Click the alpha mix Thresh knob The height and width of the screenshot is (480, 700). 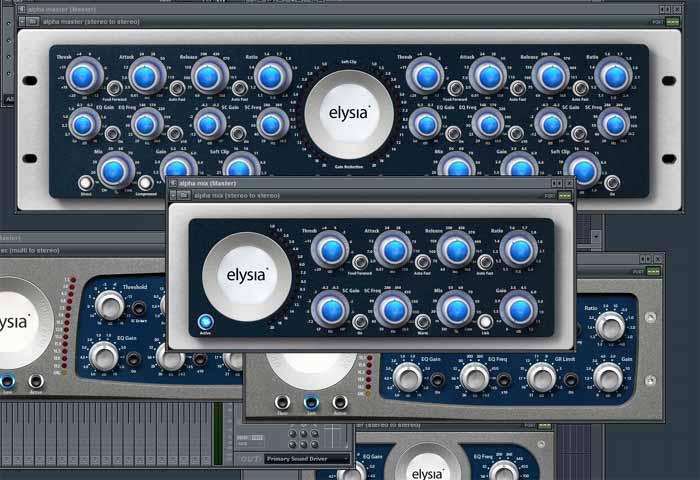click(330, 250)
